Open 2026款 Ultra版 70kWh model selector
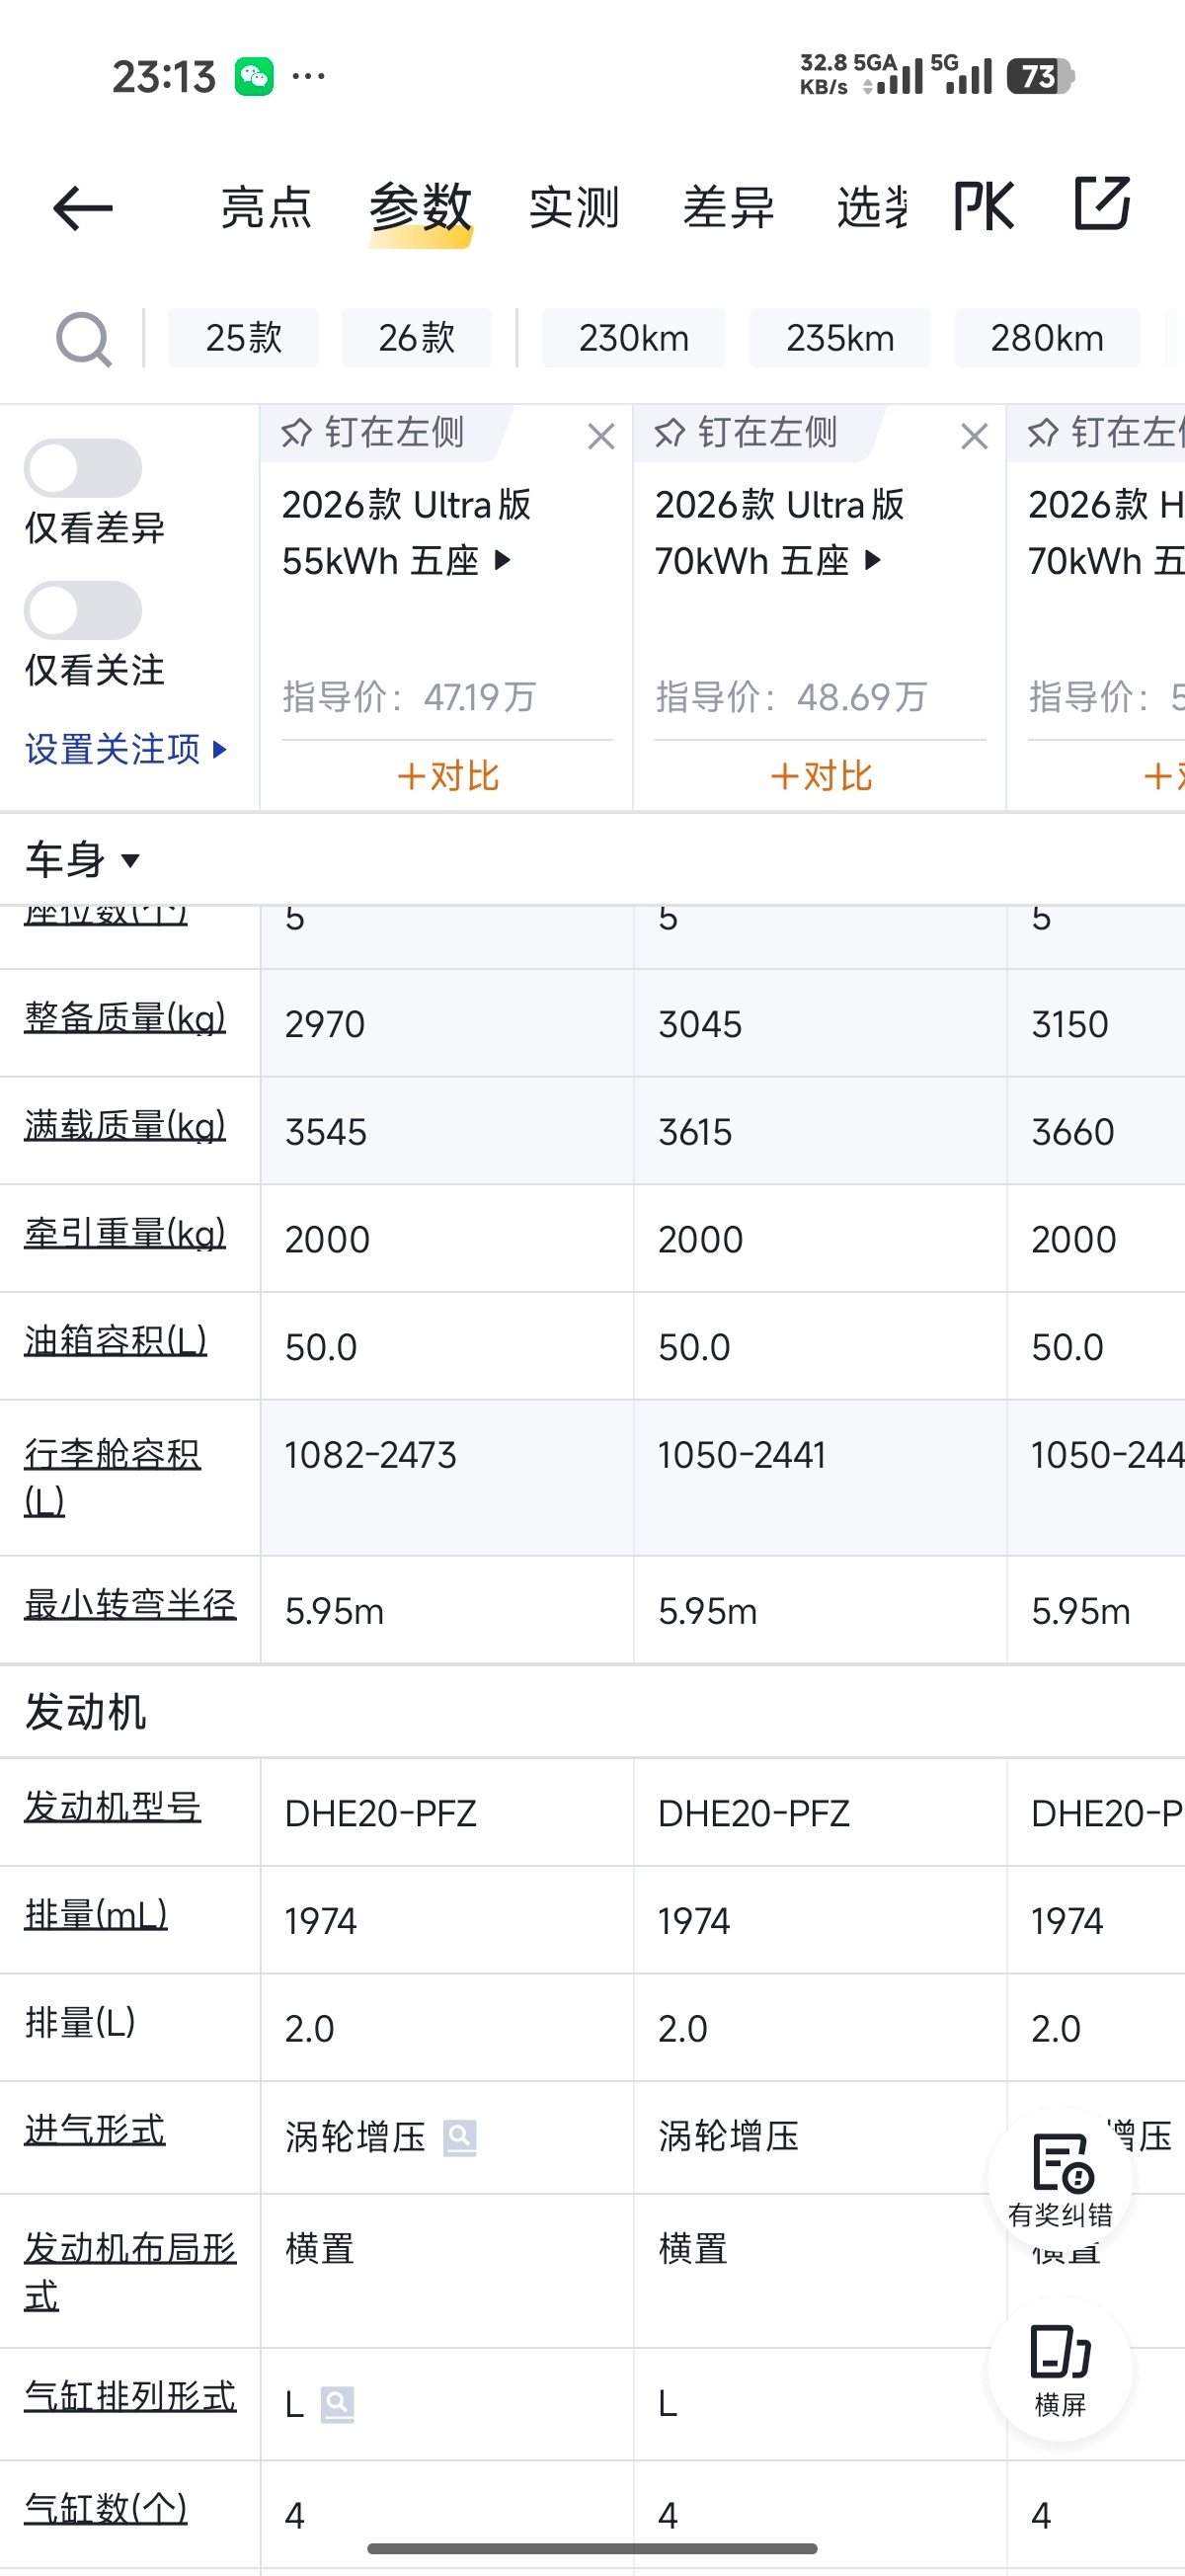The height and width of the screenshot is (2576, 1185). 780,533
